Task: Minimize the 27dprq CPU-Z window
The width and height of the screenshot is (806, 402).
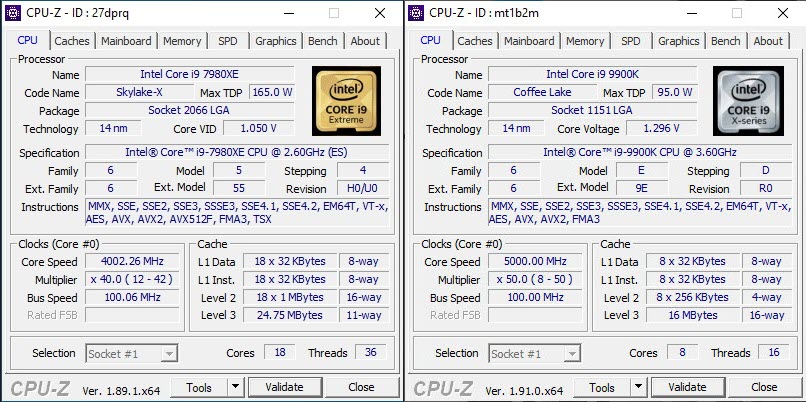Action: (289, 13)
